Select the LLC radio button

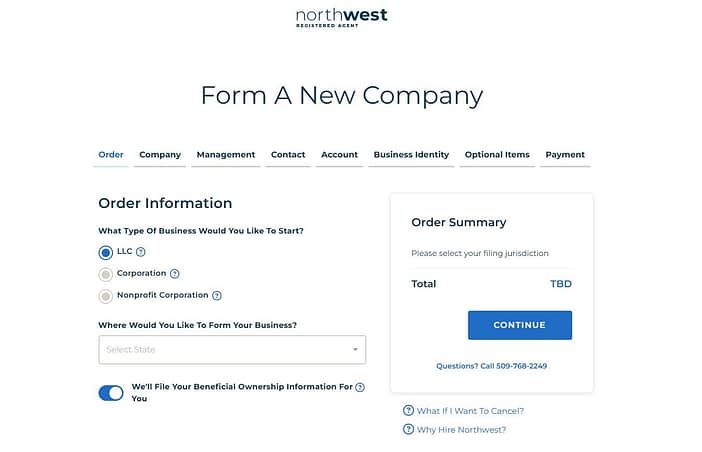pos(106,253)
